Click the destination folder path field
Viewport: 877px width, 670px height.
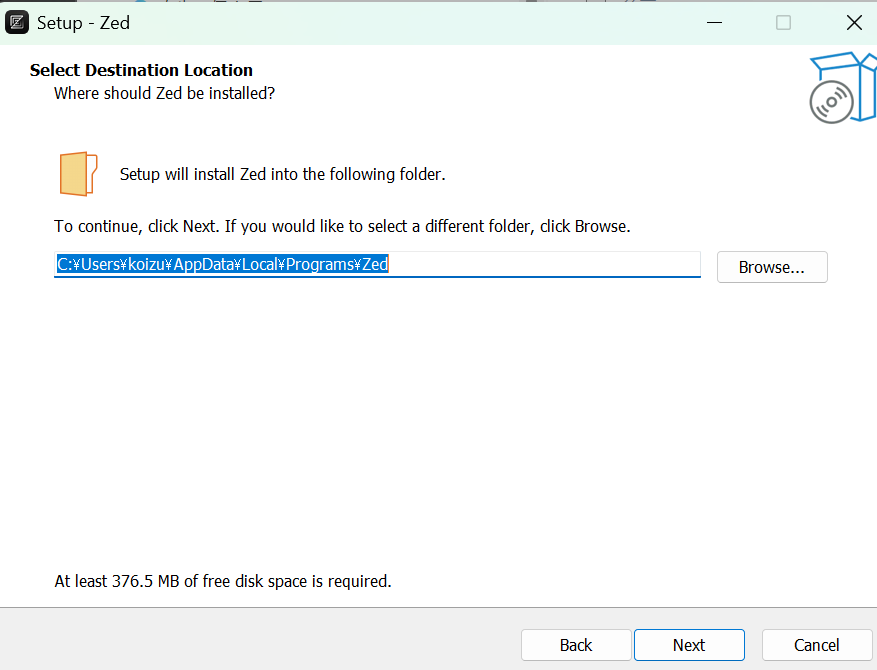pyautogui.click(x=378, y=264)
